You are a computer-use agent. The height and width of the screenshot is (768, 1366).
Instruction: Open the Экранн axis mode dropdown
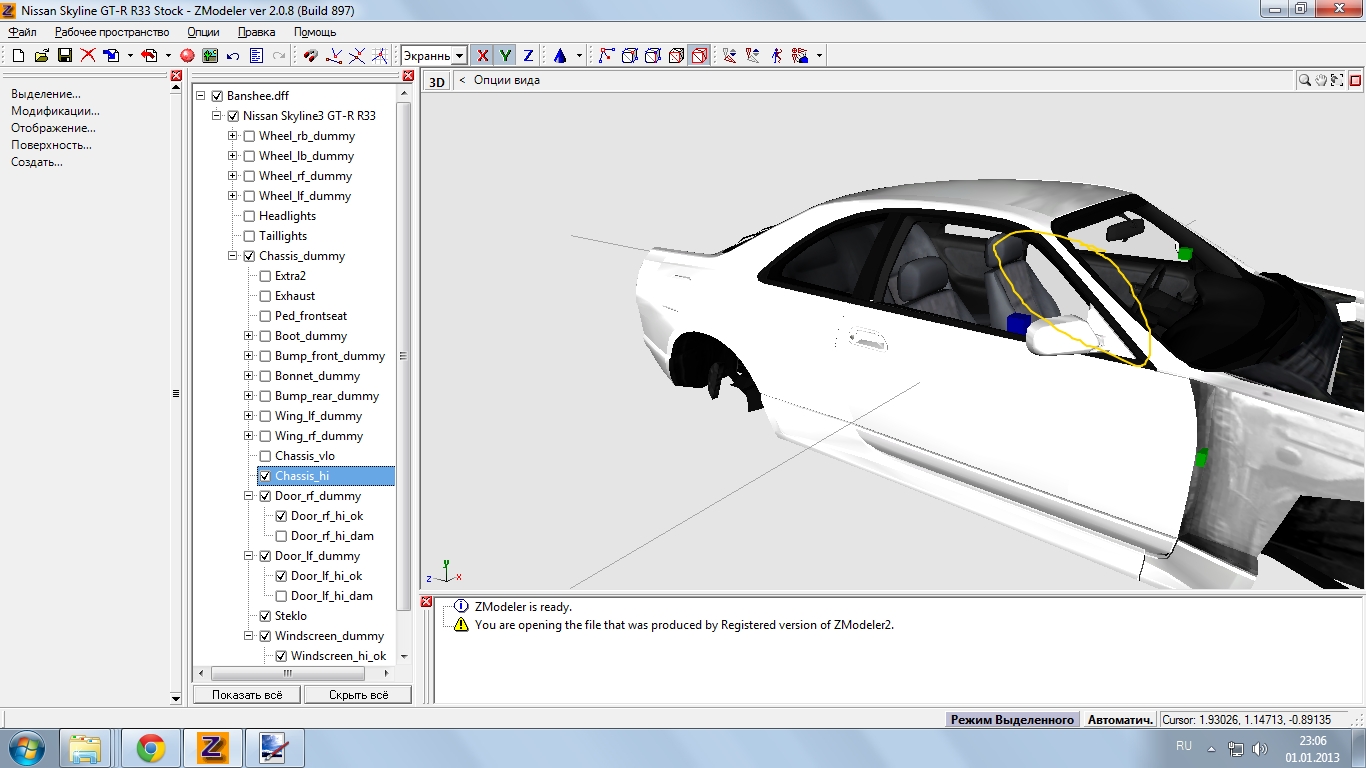[x=459, y=56]
